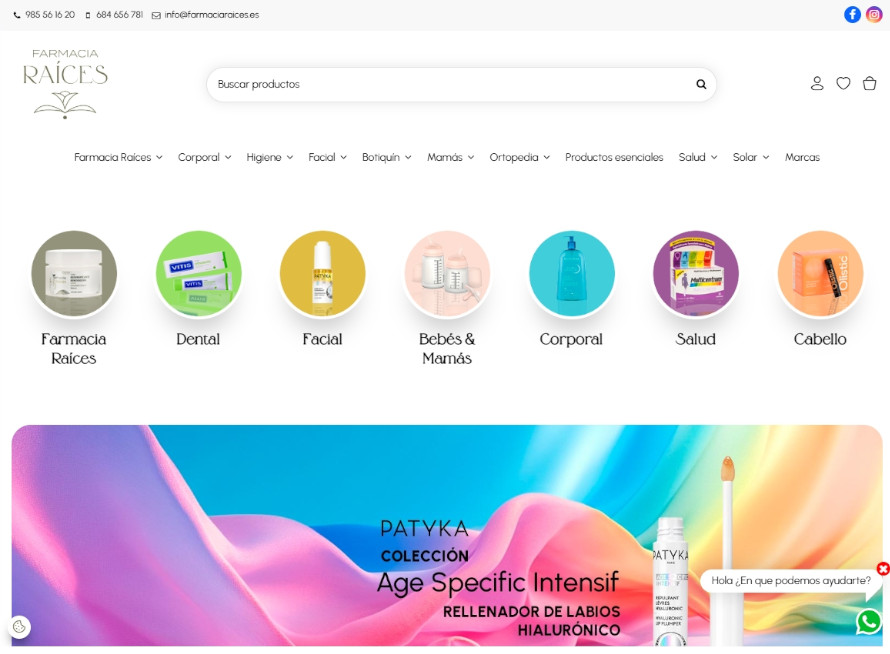Viewport: 890px width, 654px height.
Task: Open the shopping basket icon
Action: coord(869,84)
